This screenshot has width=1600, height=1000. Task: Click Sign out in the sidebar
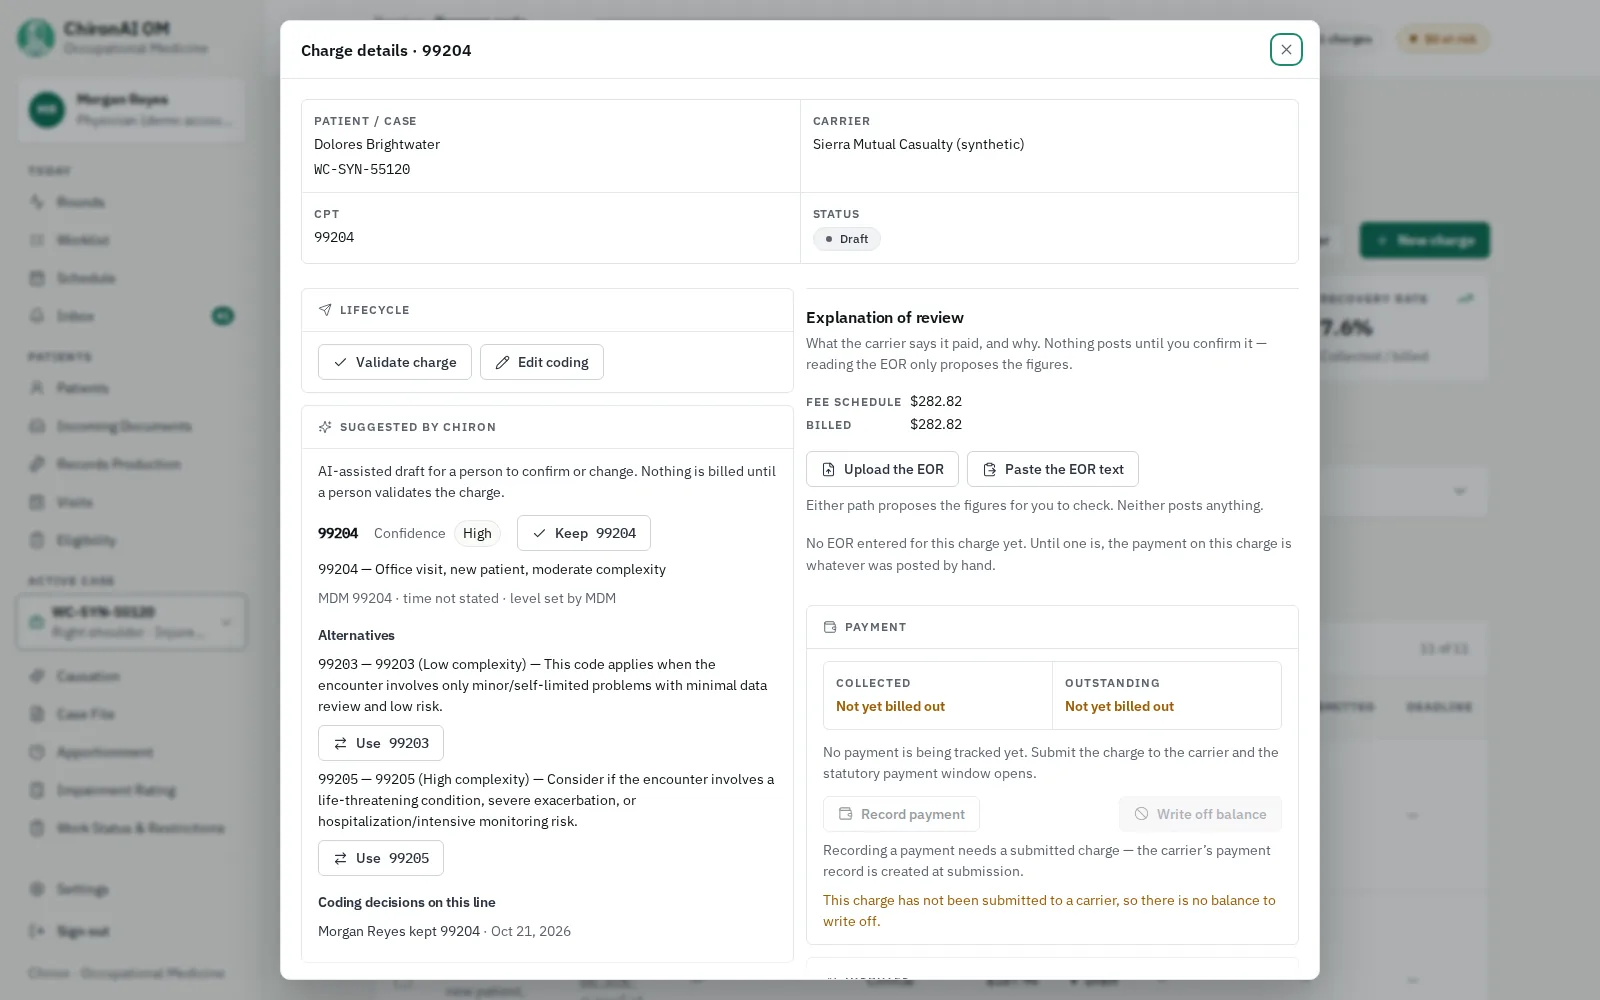pos(130,931)
